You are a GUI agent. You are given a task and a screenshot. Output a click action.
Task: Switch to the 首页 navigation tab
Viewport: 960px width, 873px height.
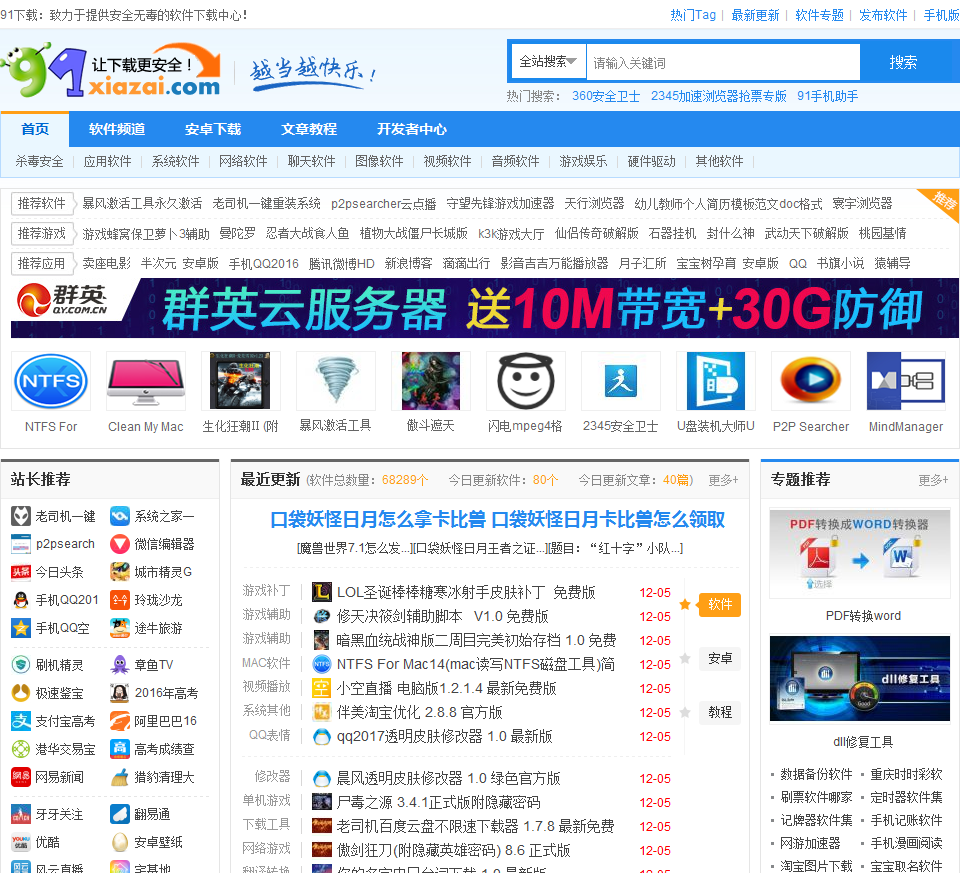[x=35, y=129]
